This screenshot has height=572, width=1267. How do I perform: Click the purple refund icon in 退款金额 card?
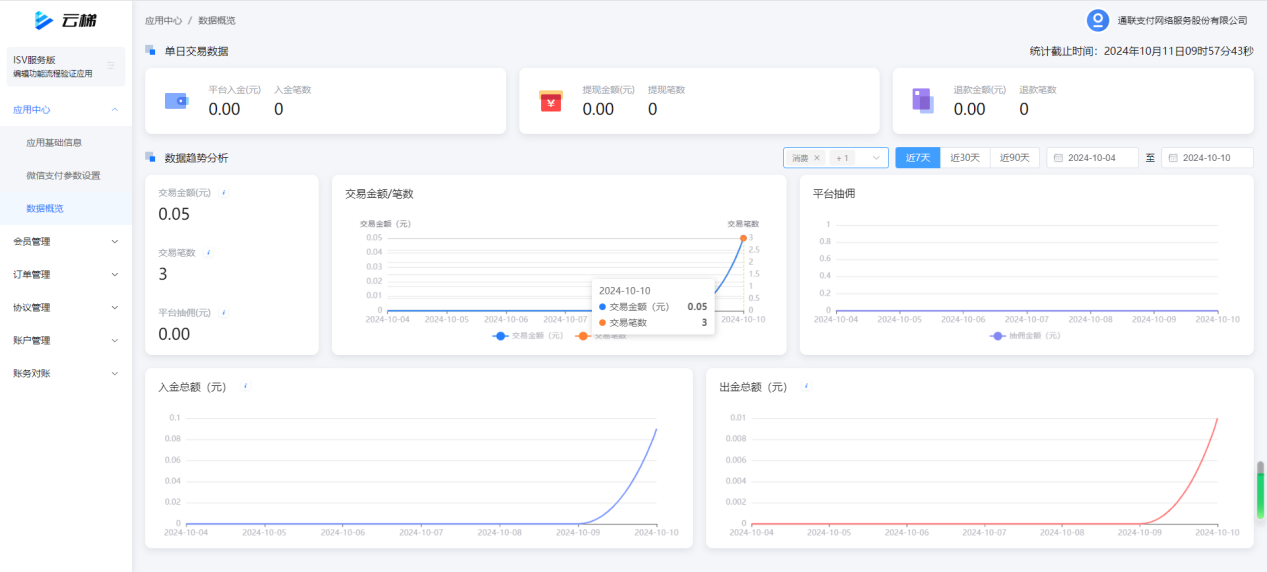click(x=922, y=100)
